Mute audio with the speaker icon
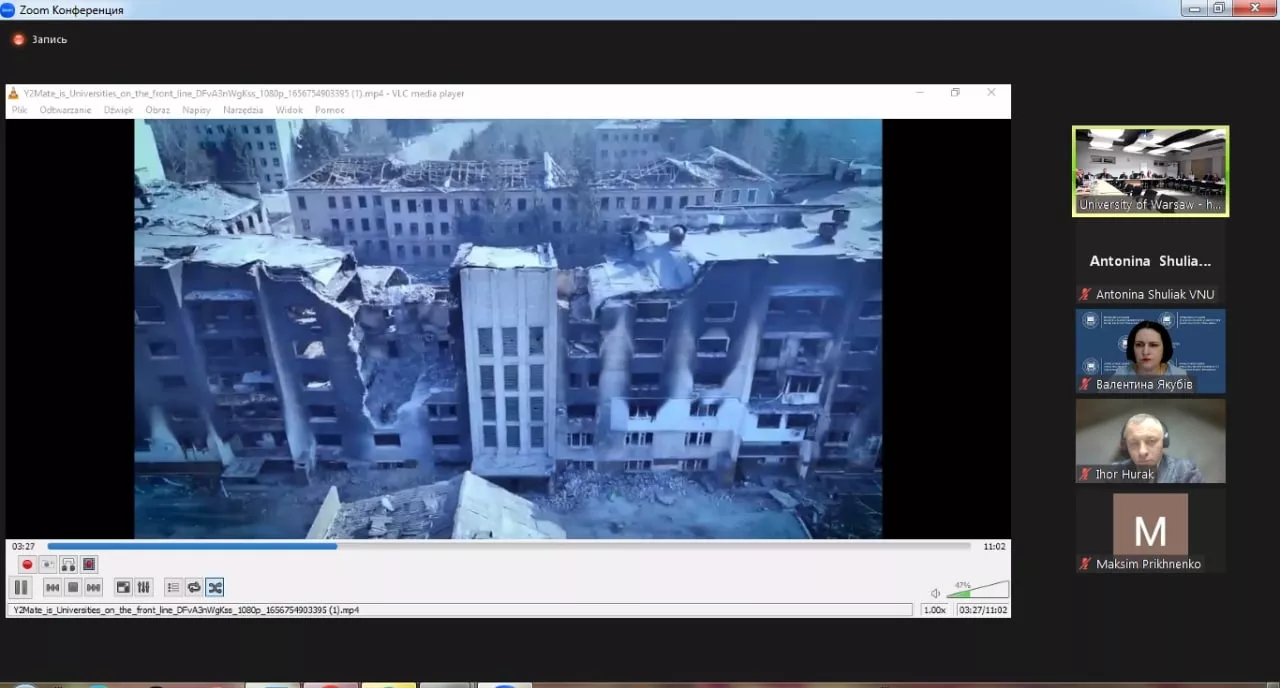 tap(935, 593)
